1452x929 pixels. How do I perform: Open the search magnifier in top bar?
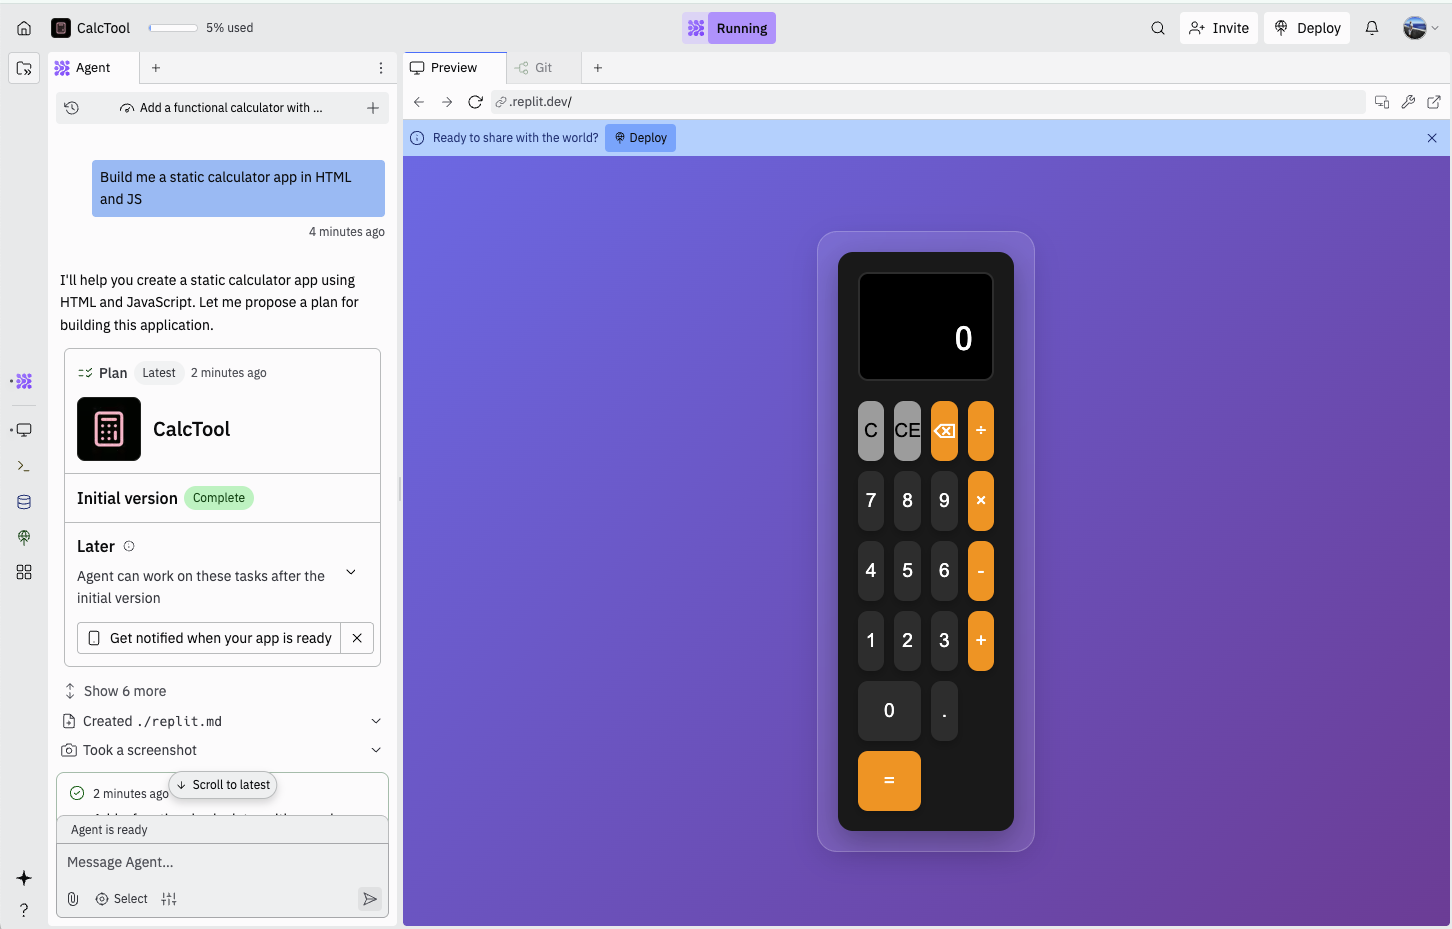1158,28
